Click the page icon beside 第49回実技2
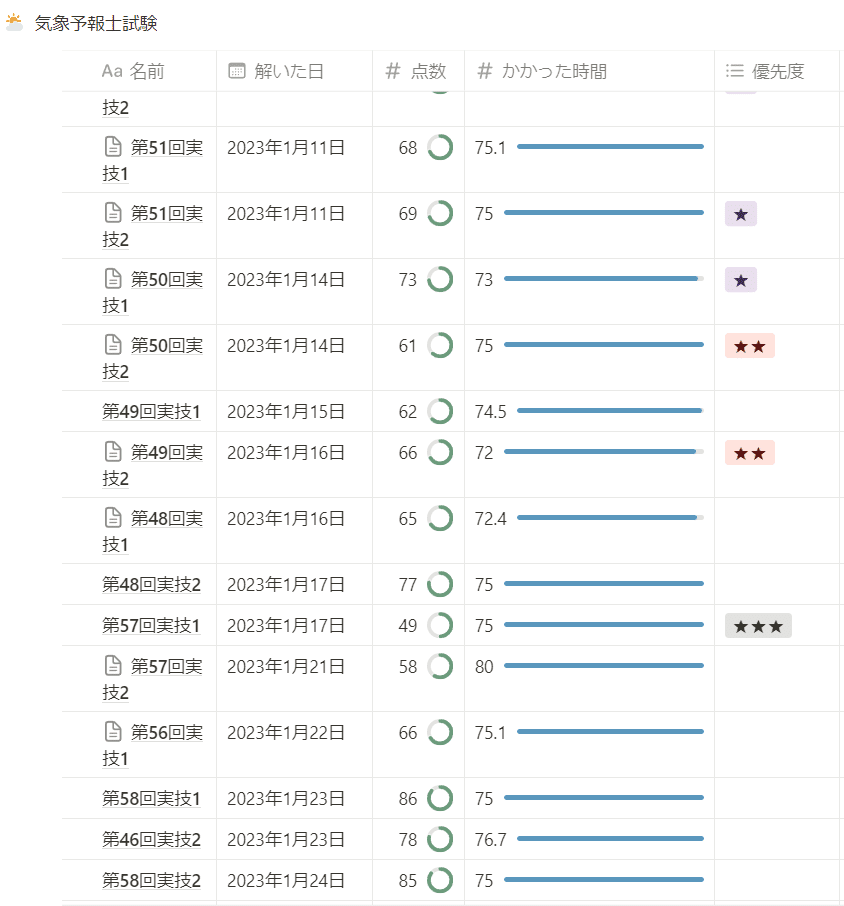This screenshot has height=906, width=844. click(113, 452)
